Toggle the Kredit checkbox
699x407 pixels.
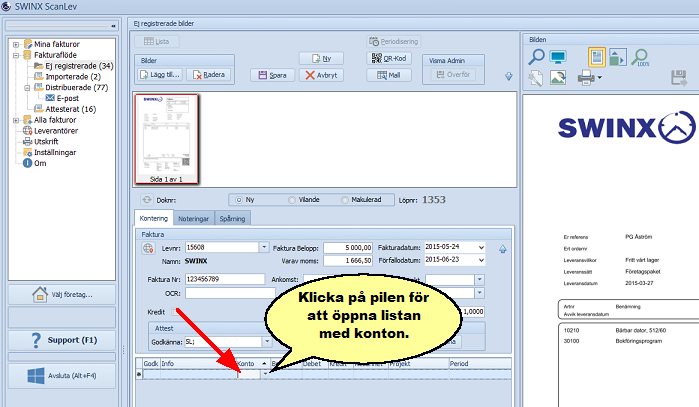[175, 312]
